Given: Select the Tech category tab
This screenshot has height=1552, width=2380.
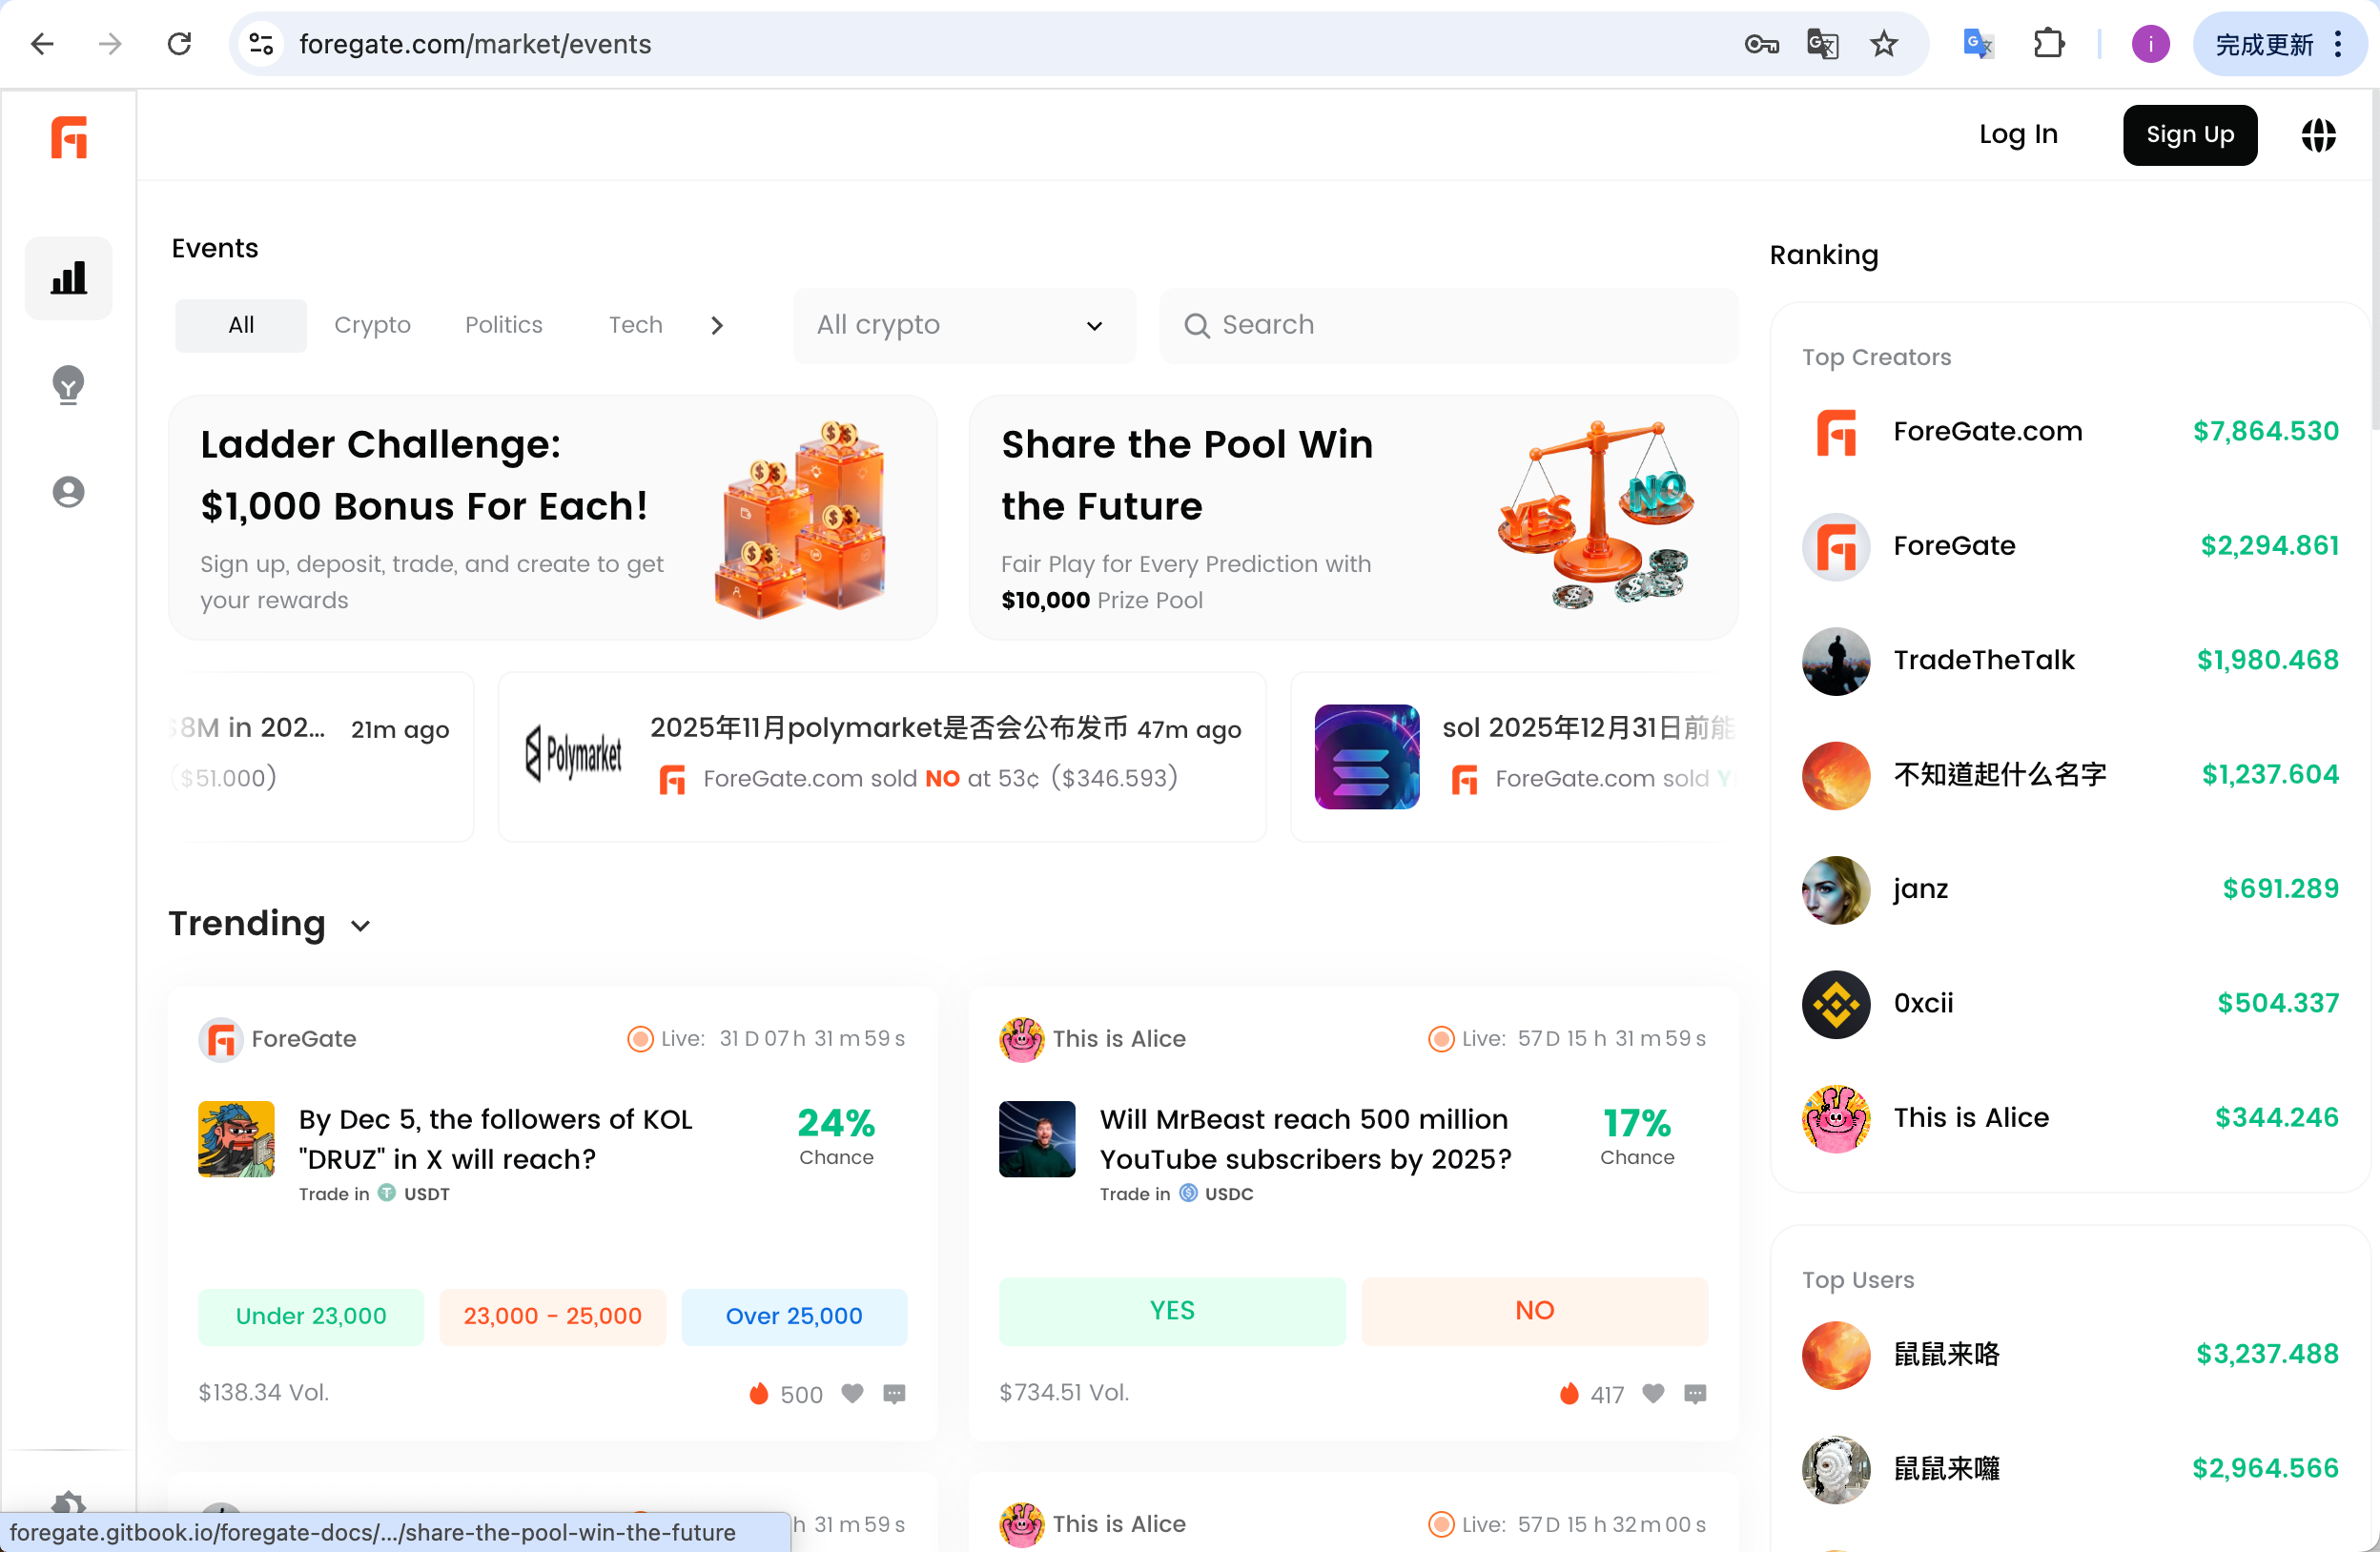Looking at the screenshot, I should click(635, 325).
